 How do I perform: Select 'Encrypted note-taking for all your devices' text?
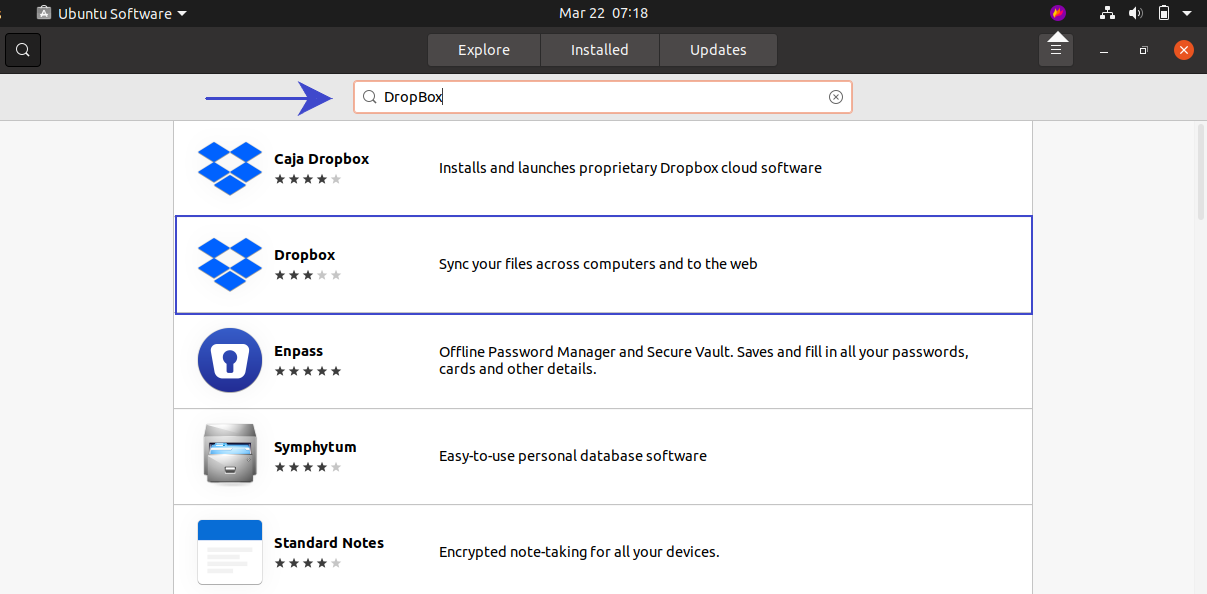pos(579,552)
